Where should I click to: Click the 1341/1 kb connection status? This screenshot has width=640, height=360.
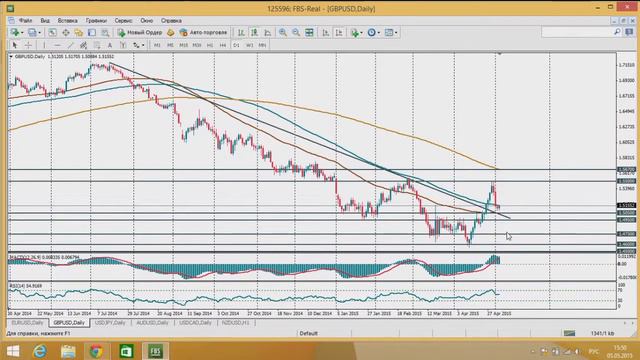pyautogui.click(x=602, y=333)
